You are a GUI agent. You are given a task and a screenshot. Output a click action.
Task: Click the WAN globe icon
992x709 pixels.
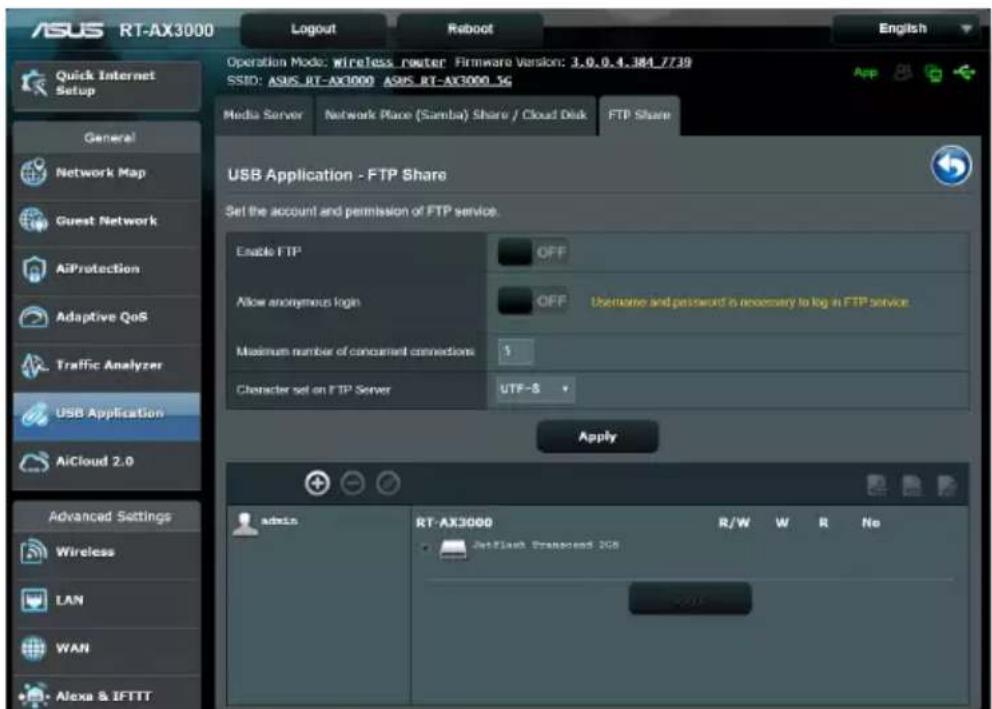click(x=34, y=648)
